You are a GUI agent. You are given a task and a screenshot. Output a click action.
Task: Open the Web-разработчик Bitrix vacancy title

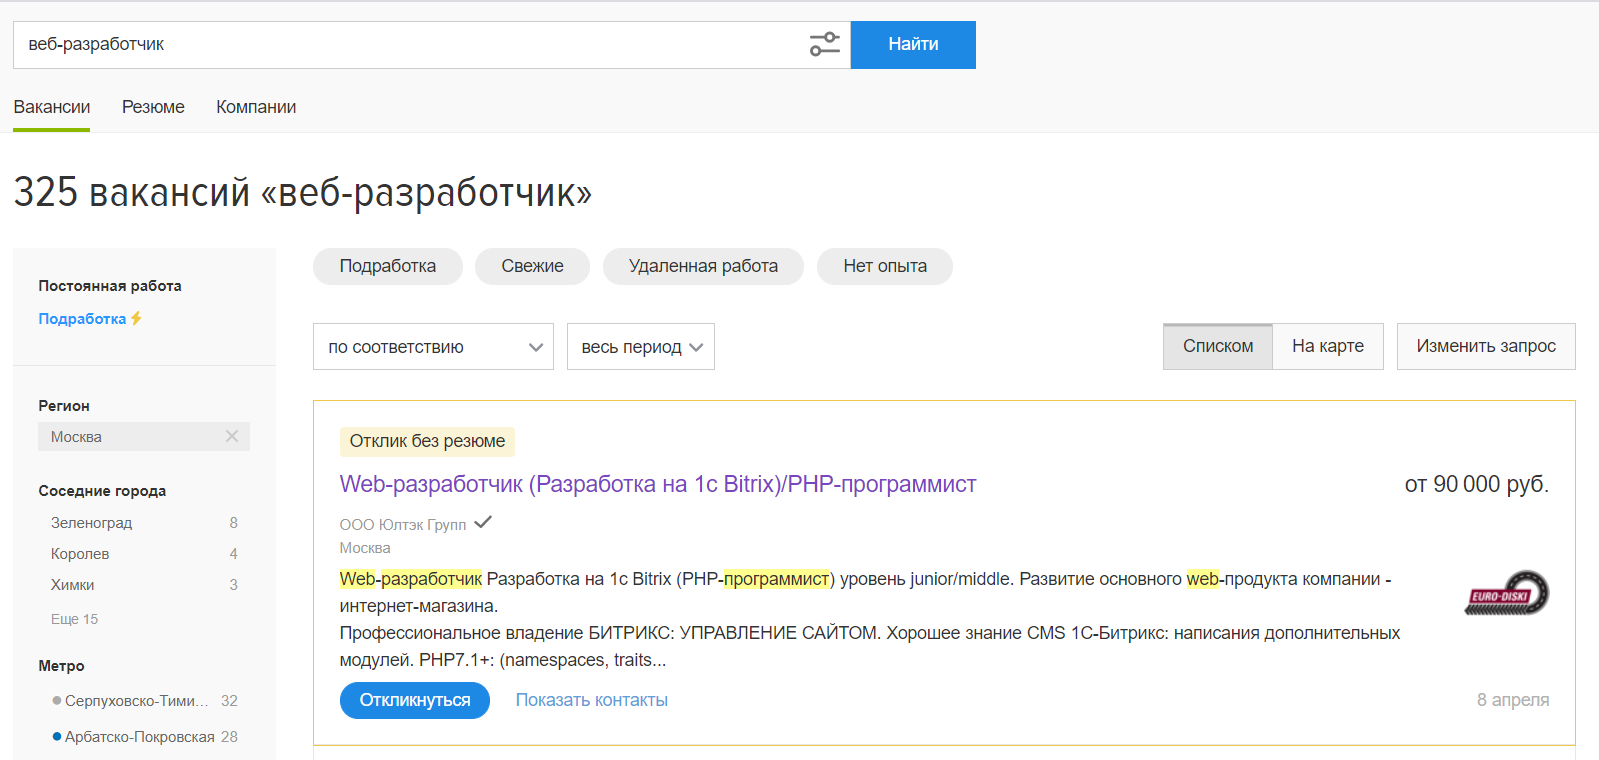(658, 484)
